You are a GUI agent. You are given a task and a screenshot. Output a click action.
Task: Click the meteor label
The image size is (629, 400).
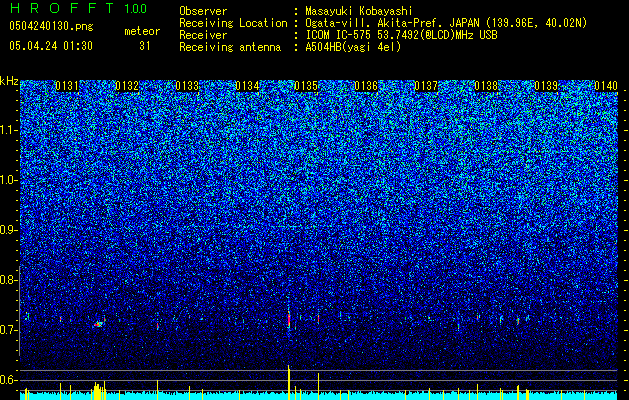142,31
